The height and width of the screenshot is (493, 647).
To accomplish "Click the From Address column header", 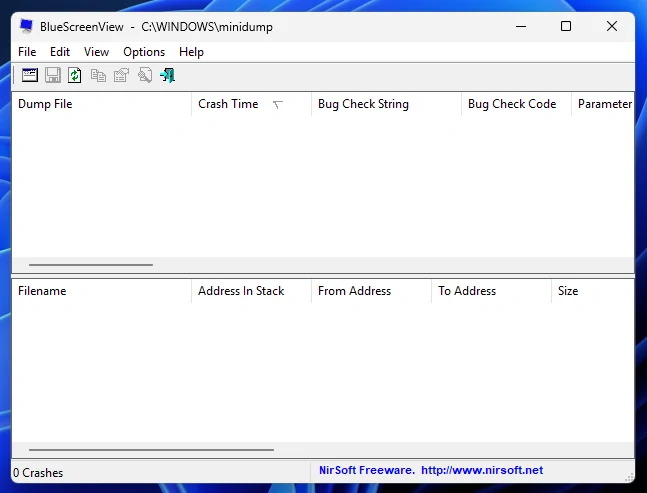I will point(371,291).
